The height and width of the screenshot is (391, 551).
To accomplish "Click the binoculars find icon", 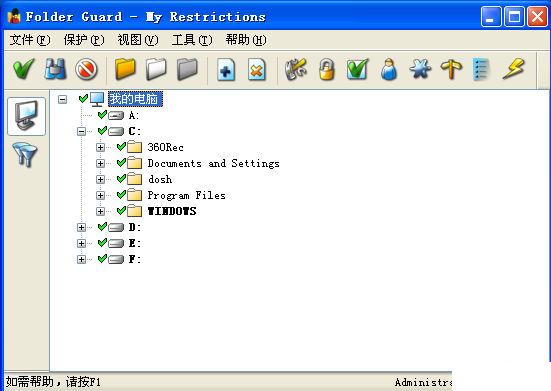I will point(55,69).
